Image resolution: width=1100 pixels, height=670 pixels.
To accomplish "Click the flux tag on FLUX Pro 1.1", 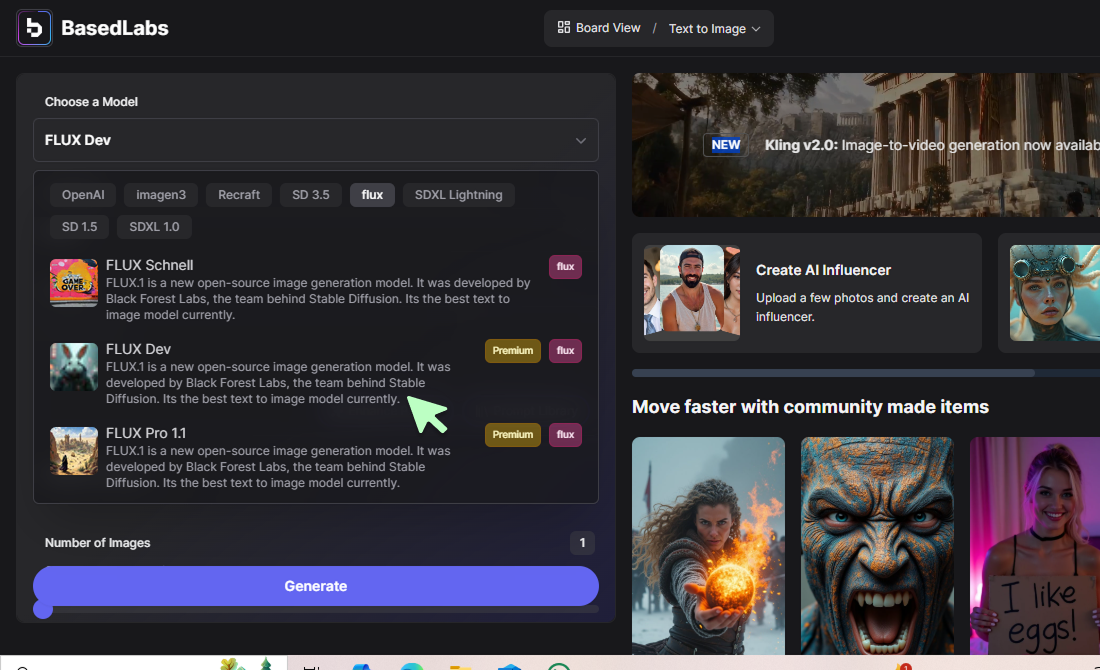I will (x=565, y=435).
